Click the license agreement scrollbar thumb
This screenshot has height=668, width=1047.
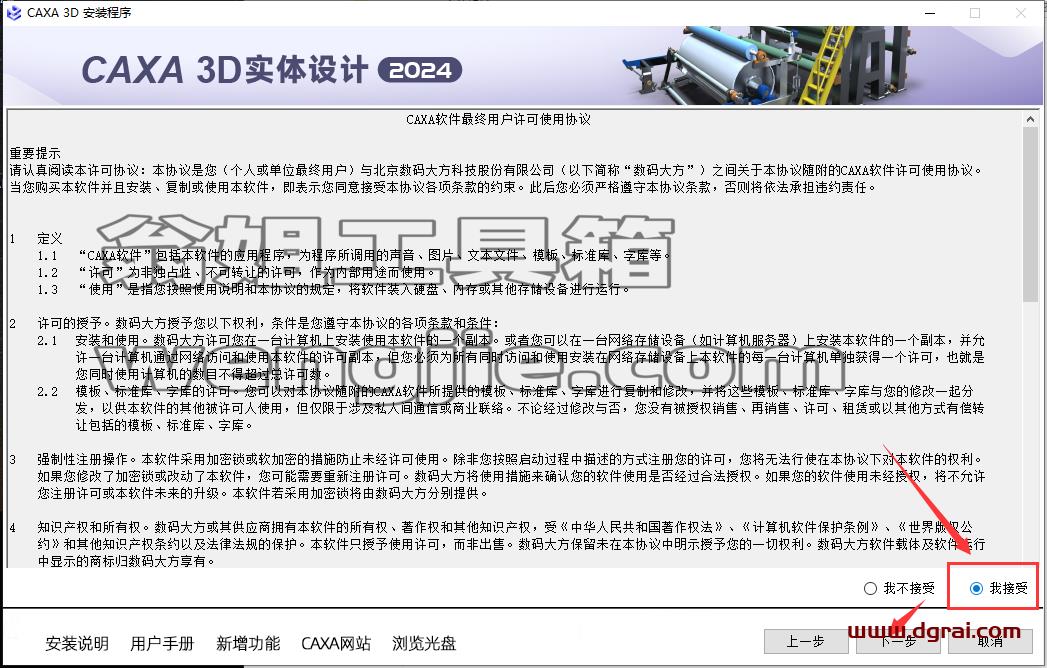click(1030, 214)
